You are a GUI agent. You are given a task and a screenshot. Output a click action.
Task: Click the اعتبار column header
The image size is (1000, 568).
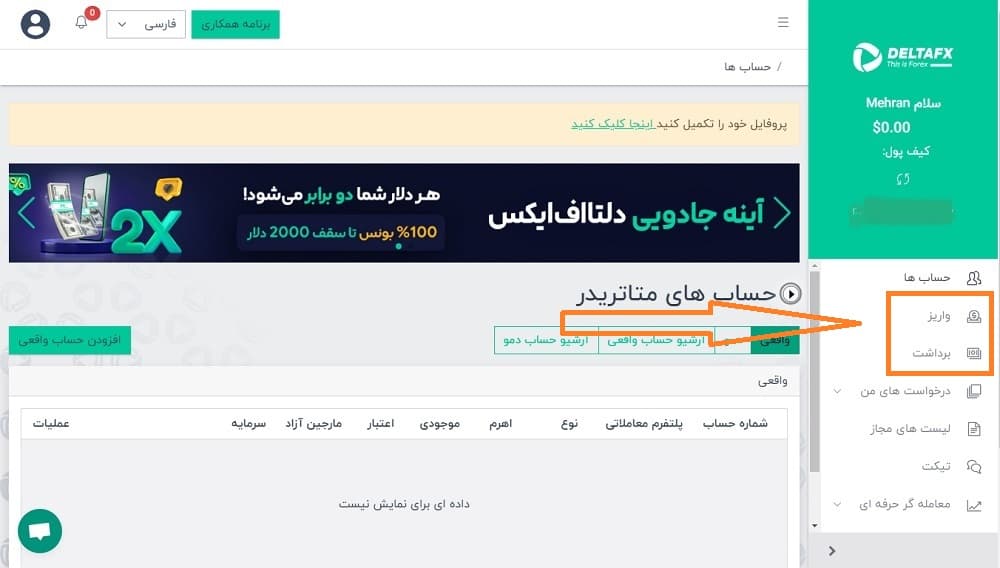click(x=380, y=423)
